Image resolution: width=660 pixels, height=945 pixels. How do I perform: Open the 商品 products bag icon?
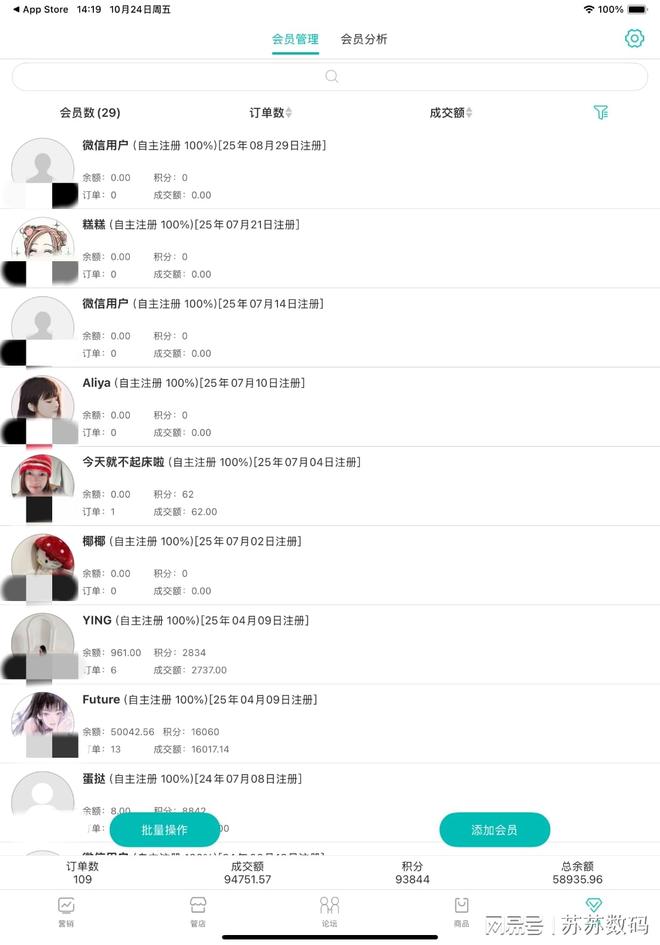point(462,905)
